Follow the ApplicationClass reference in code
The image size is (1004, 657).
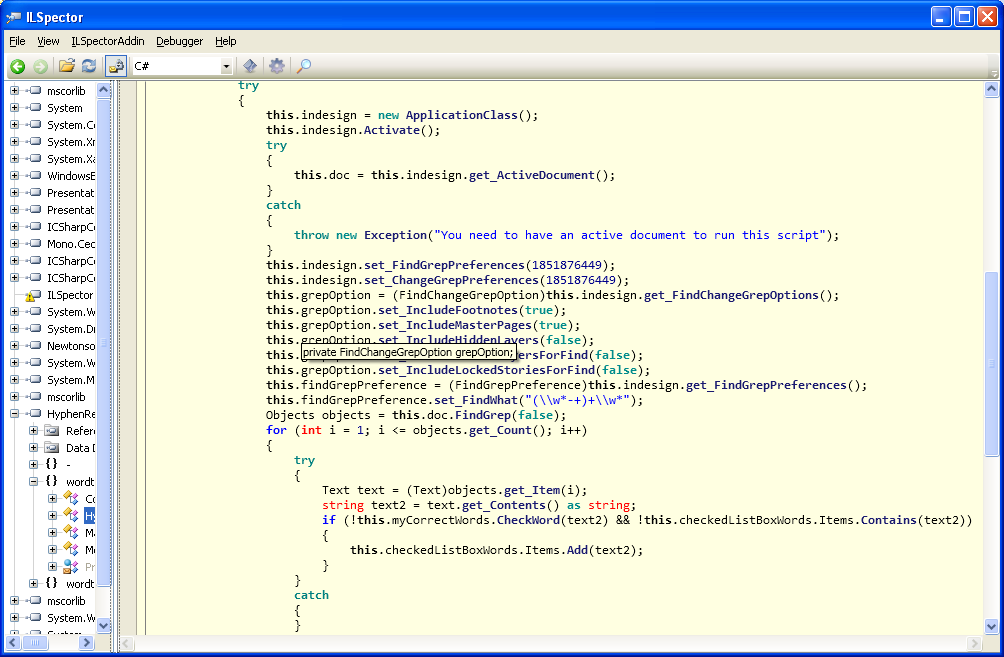[461, 115]
